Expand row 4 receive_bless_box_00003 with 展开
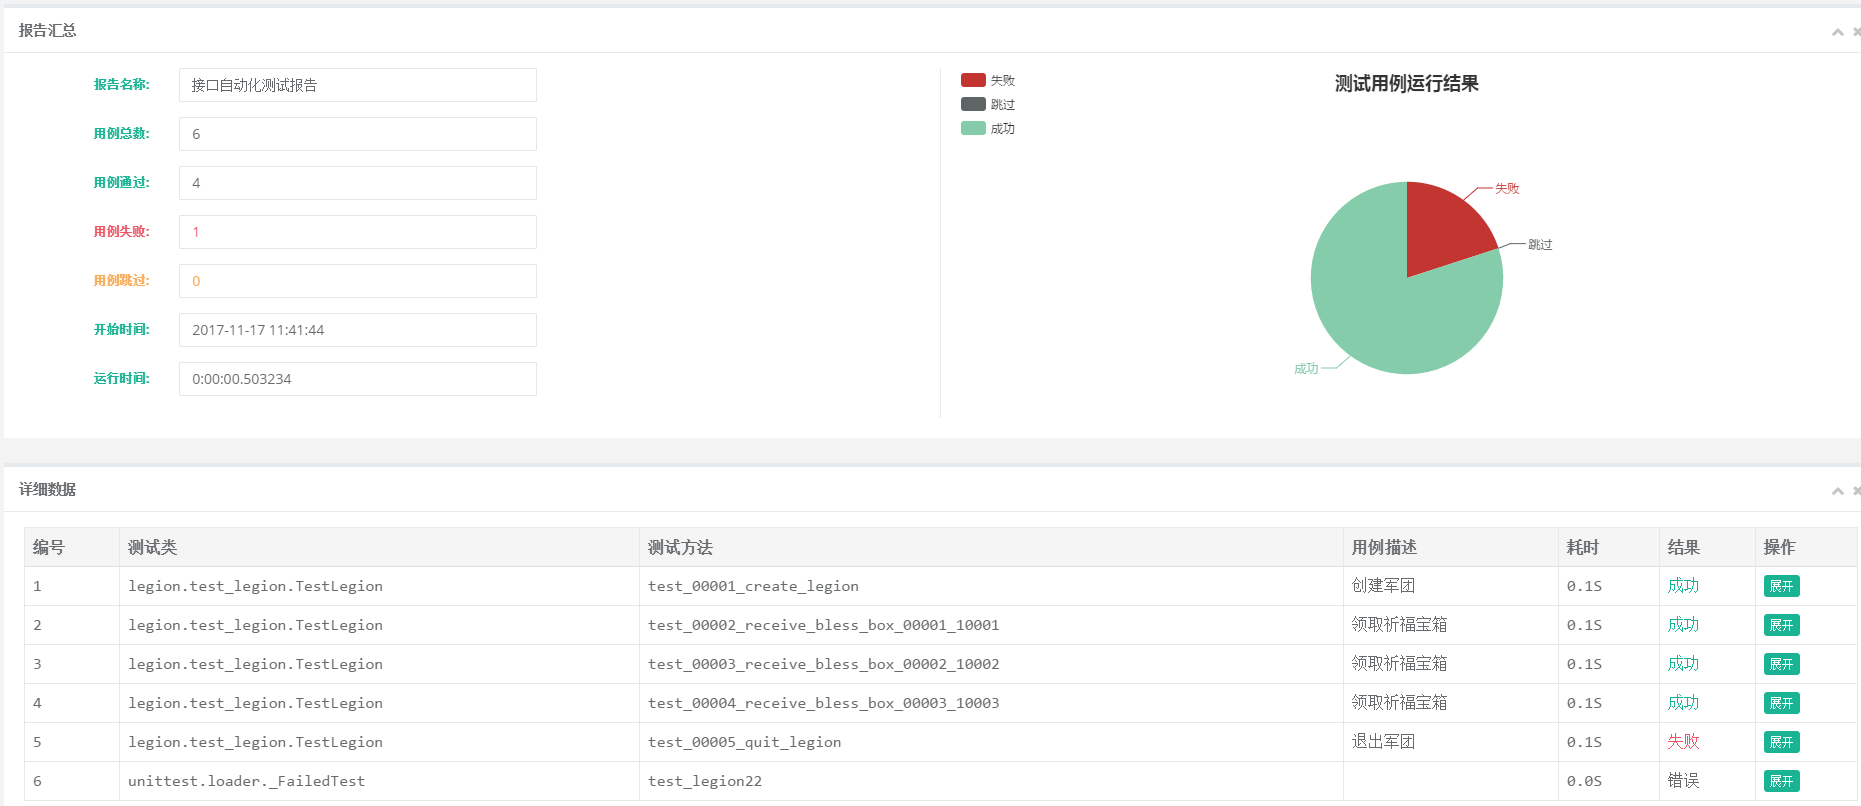The height and width of the screenshot is (806, 1861). point(1781,703)
